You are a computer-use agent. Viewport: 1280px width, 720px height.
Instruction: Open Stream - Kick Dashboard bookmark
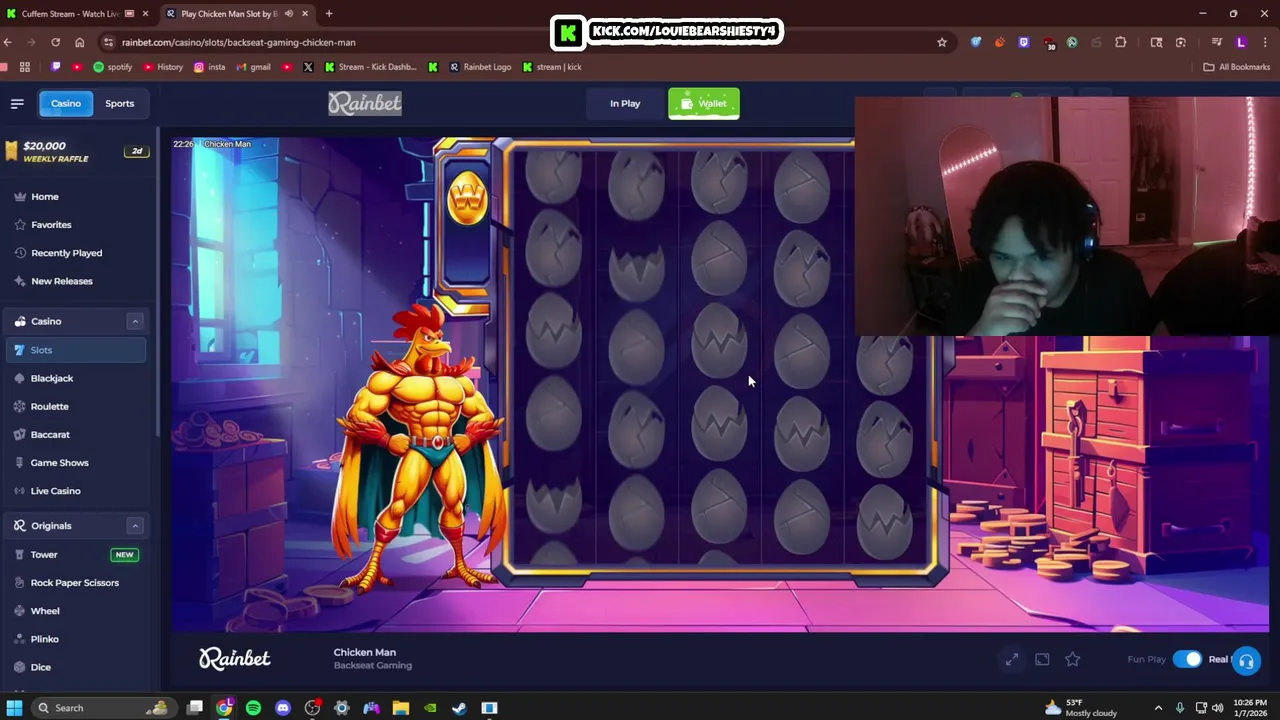point(370,67)
